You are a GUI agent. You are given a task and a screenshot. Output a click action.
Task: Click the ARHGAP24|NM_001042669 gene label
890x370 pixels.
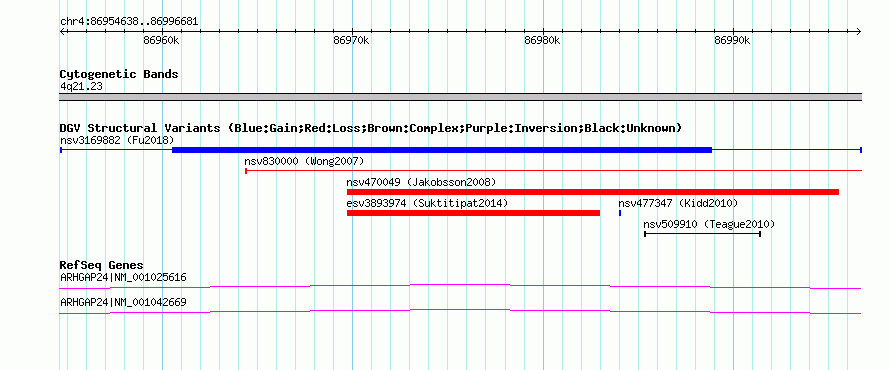[123, 302]
